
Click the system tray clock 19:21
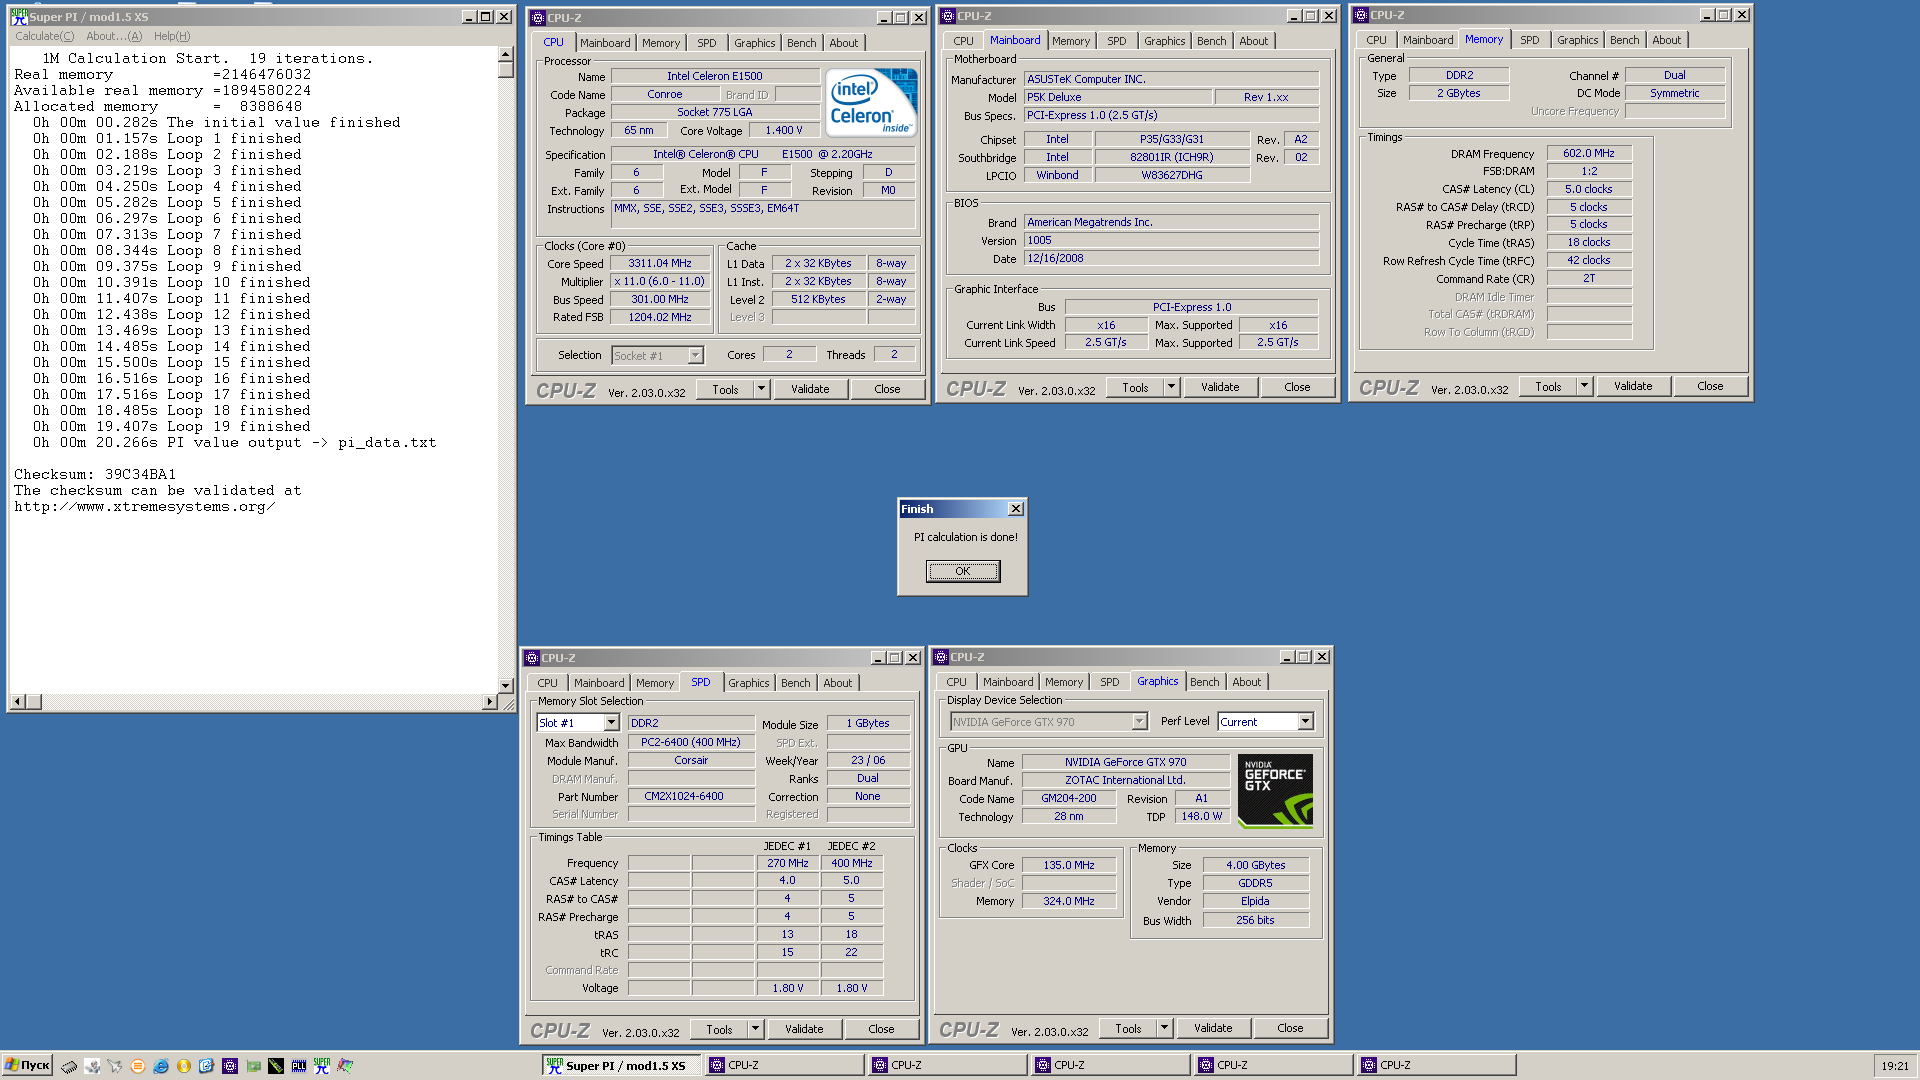tap(1895, 1066)
